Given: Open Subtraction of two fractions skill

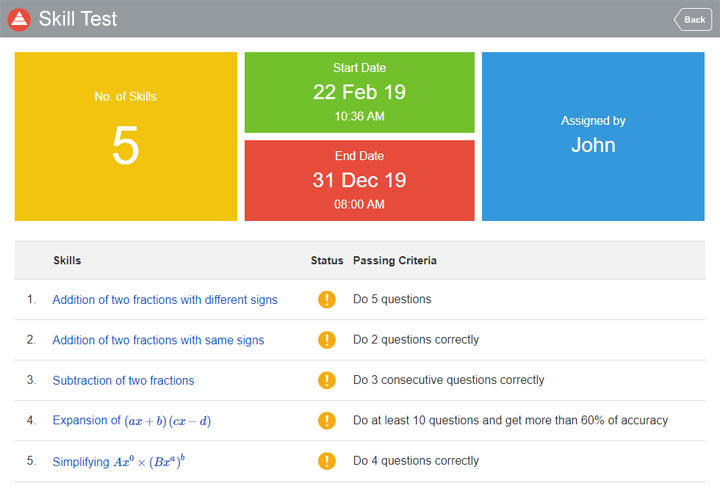Looking at the screenshot, I should tap(123, 380).
